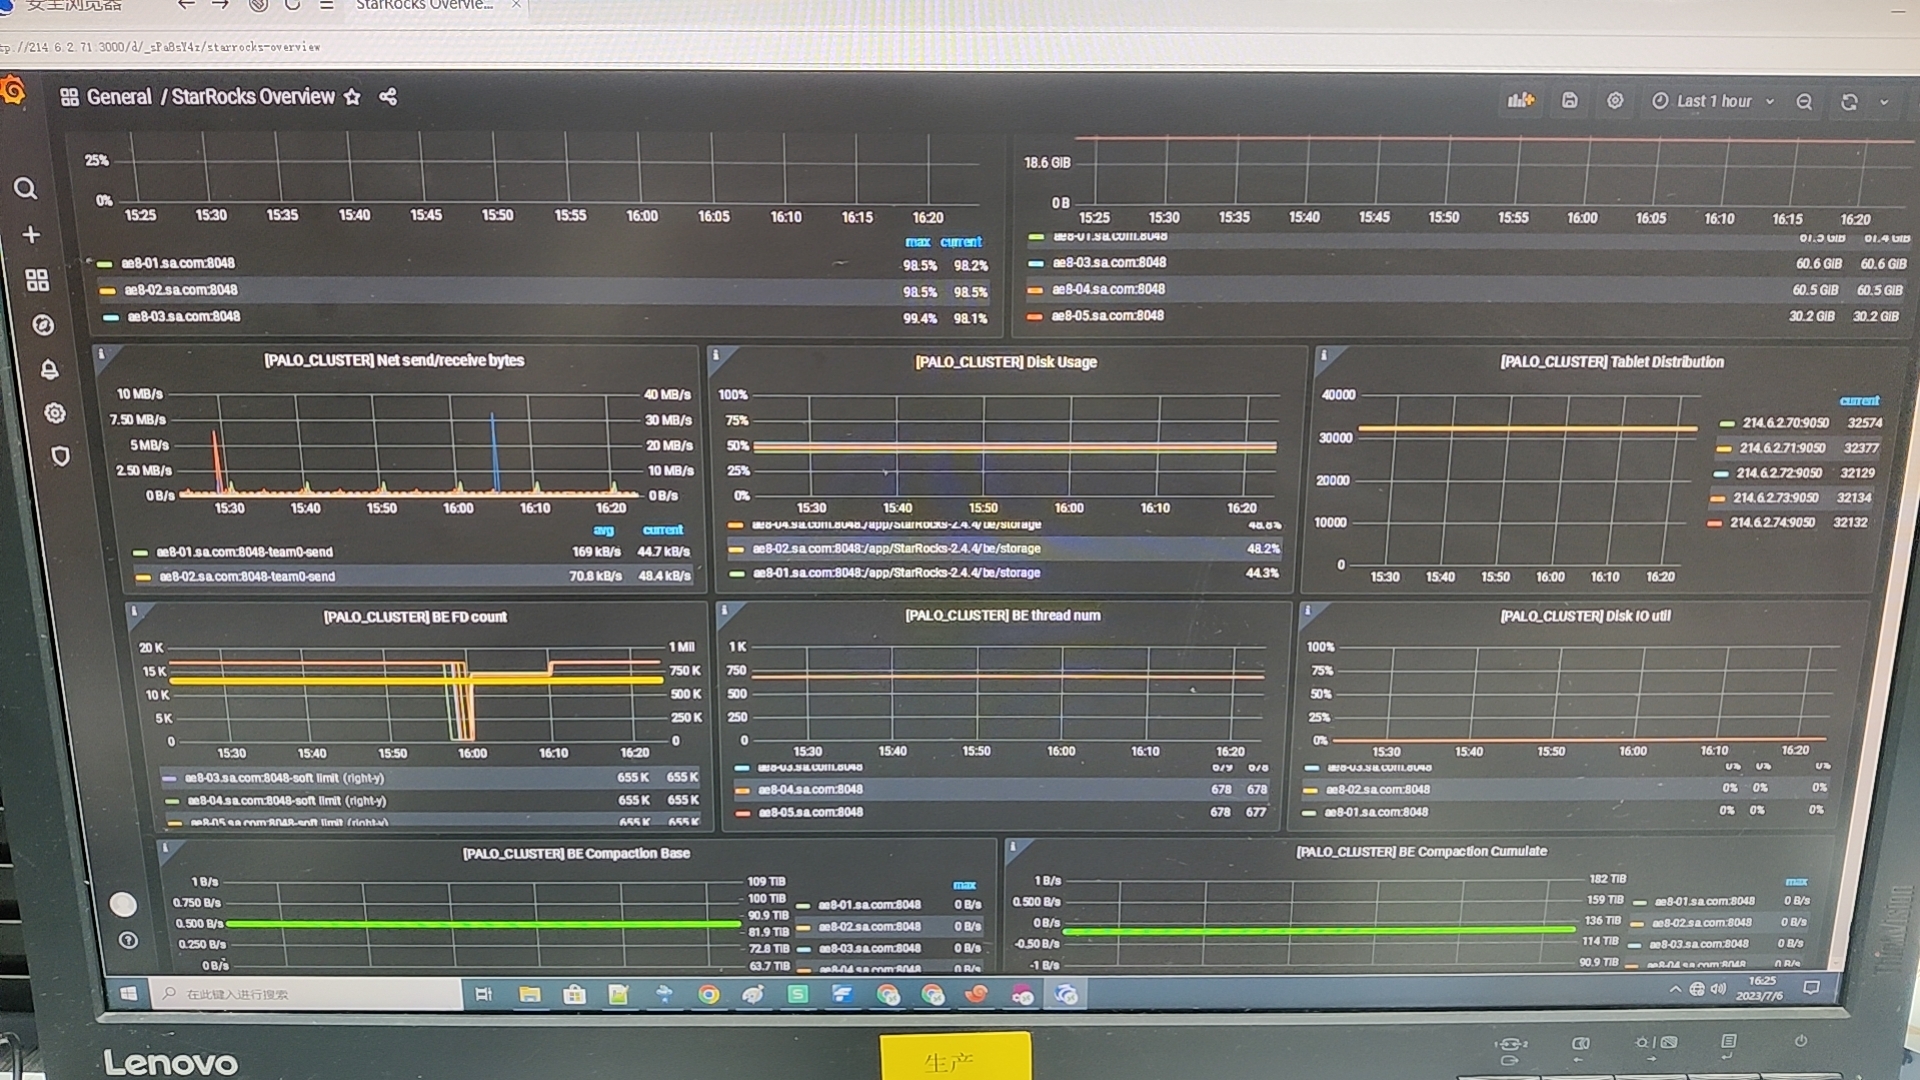
Task: Toggle ae8-05.sa.com:8048 series showing 30.2 GiB
Action: pos(1108,316)
